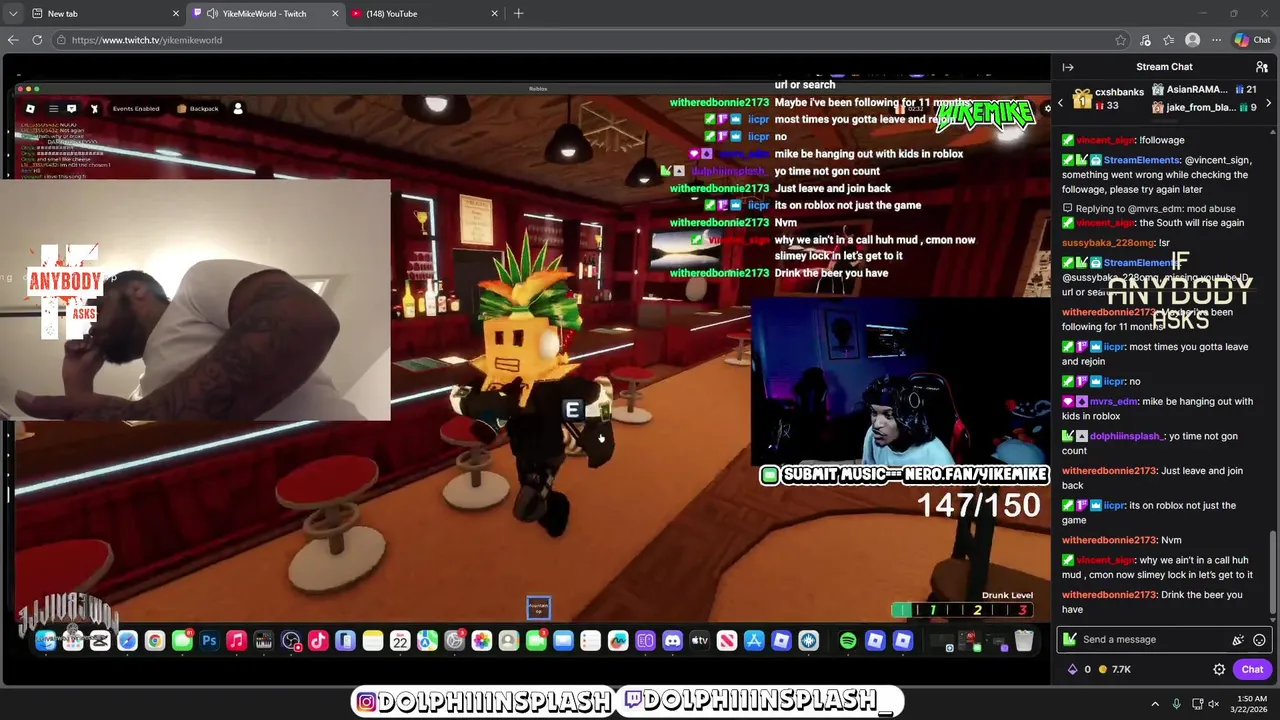Open the emote picker smiley icon

[1259, 640]
